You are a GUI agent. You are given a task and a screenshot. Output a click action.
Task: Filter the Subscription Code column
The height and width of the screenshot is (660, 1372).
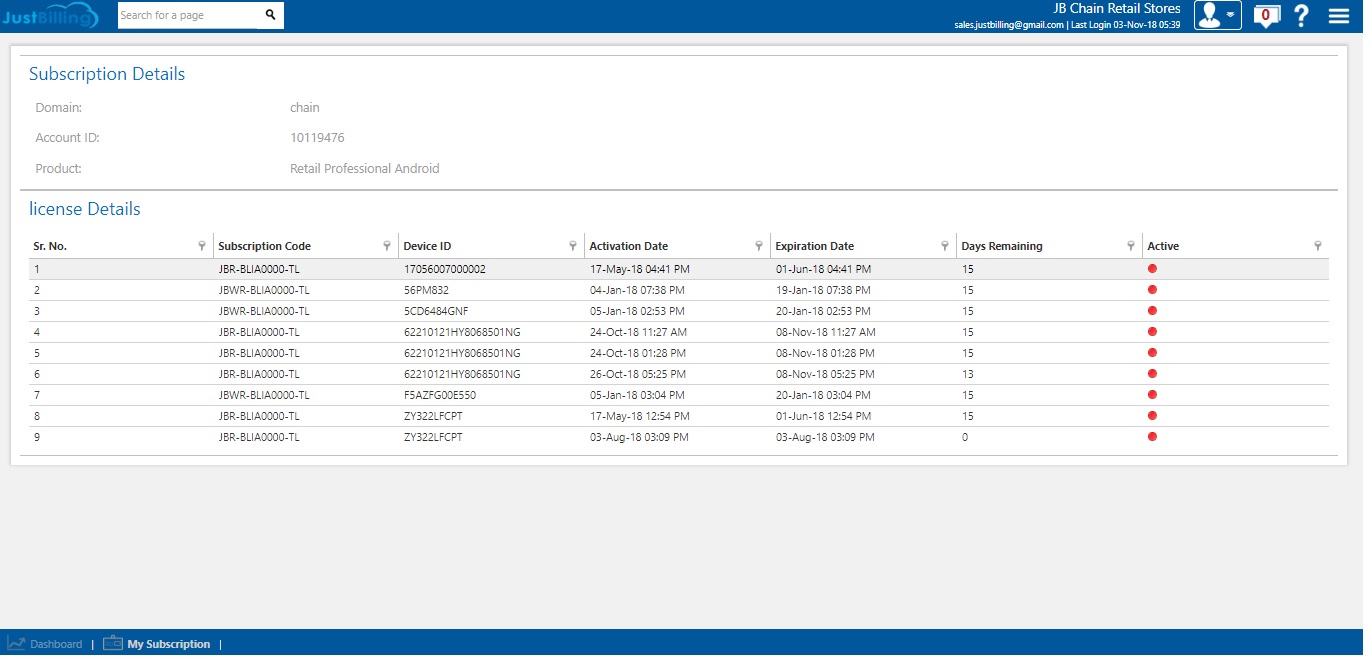click(x=387, y=246)
